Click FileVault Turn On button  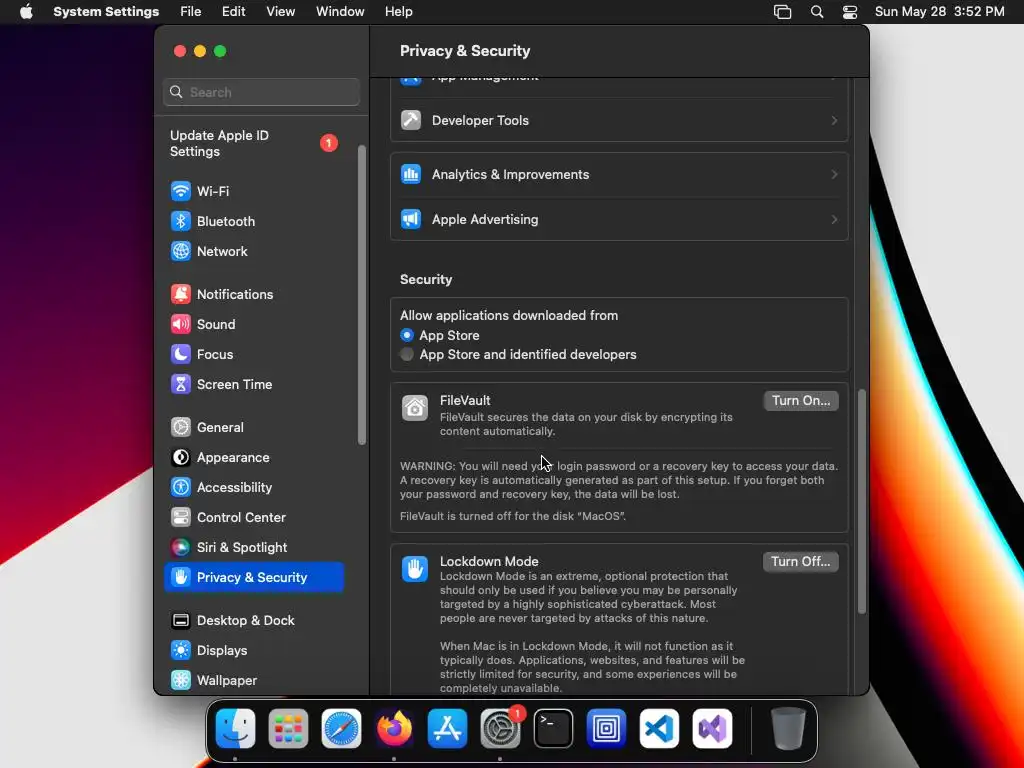(801, 401)
